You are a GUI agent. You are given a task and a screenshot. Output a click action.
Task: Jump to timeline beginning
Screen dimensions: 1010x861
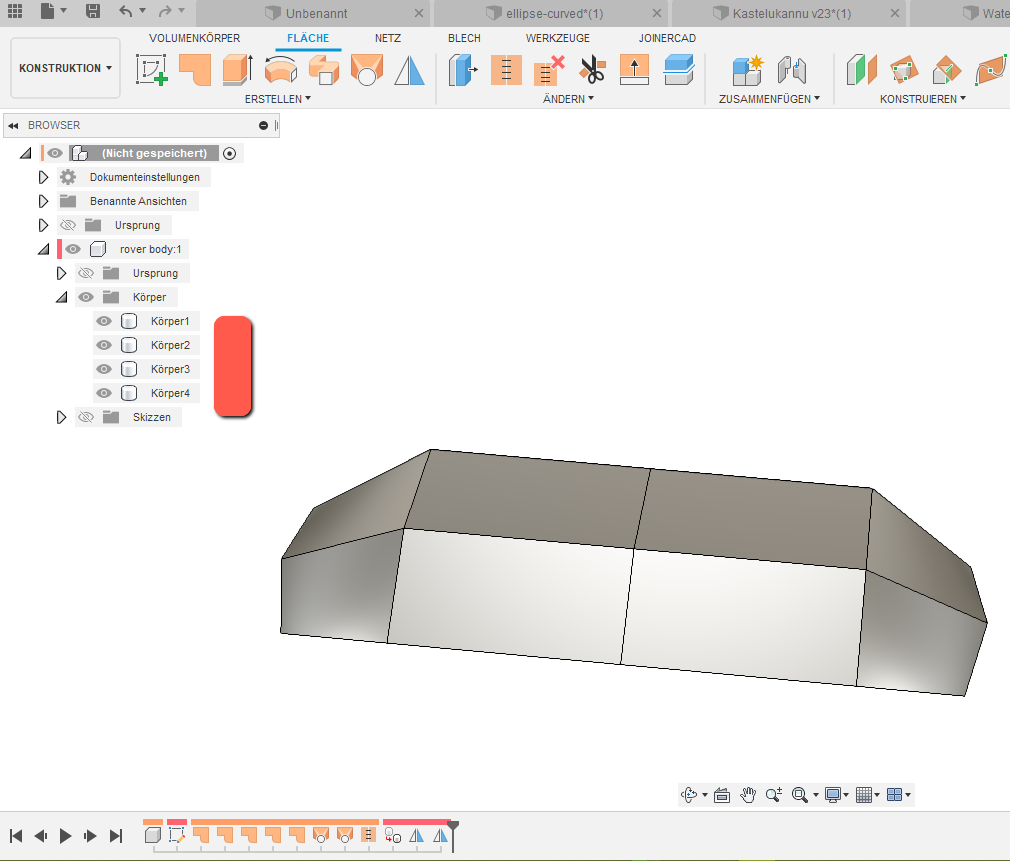pos(16,836)
